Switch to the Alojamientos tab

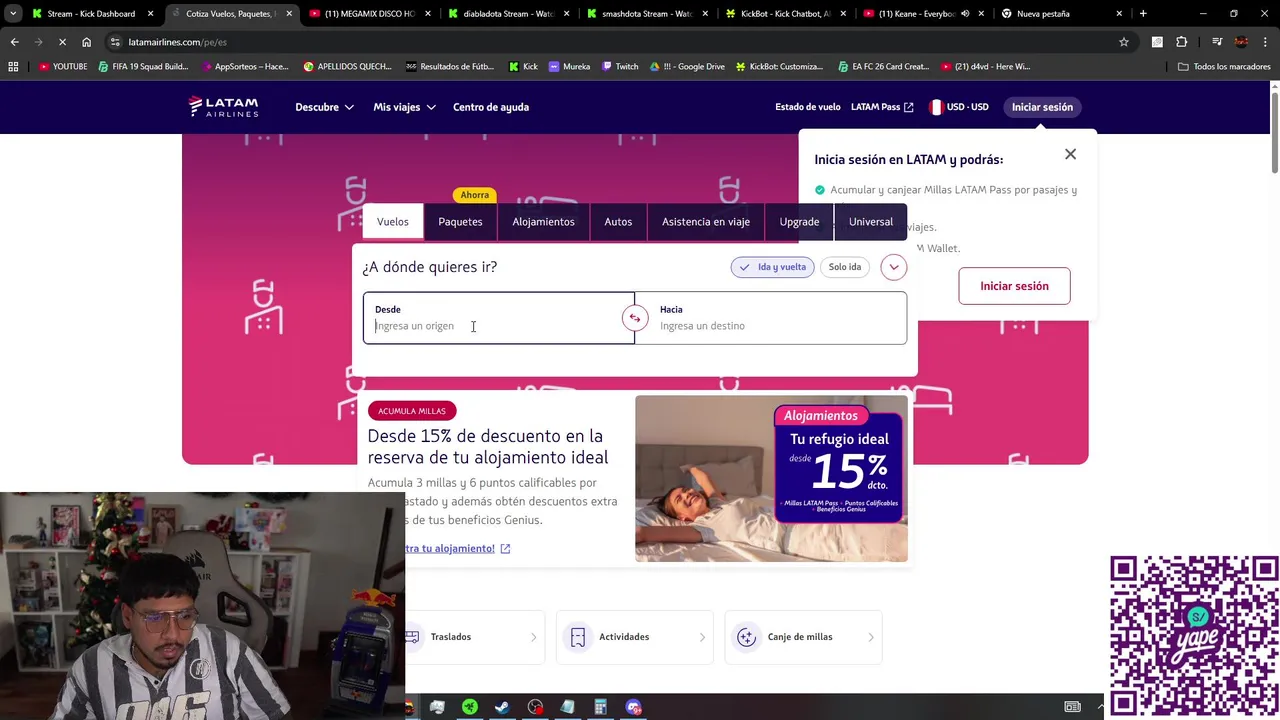[543, 222]
